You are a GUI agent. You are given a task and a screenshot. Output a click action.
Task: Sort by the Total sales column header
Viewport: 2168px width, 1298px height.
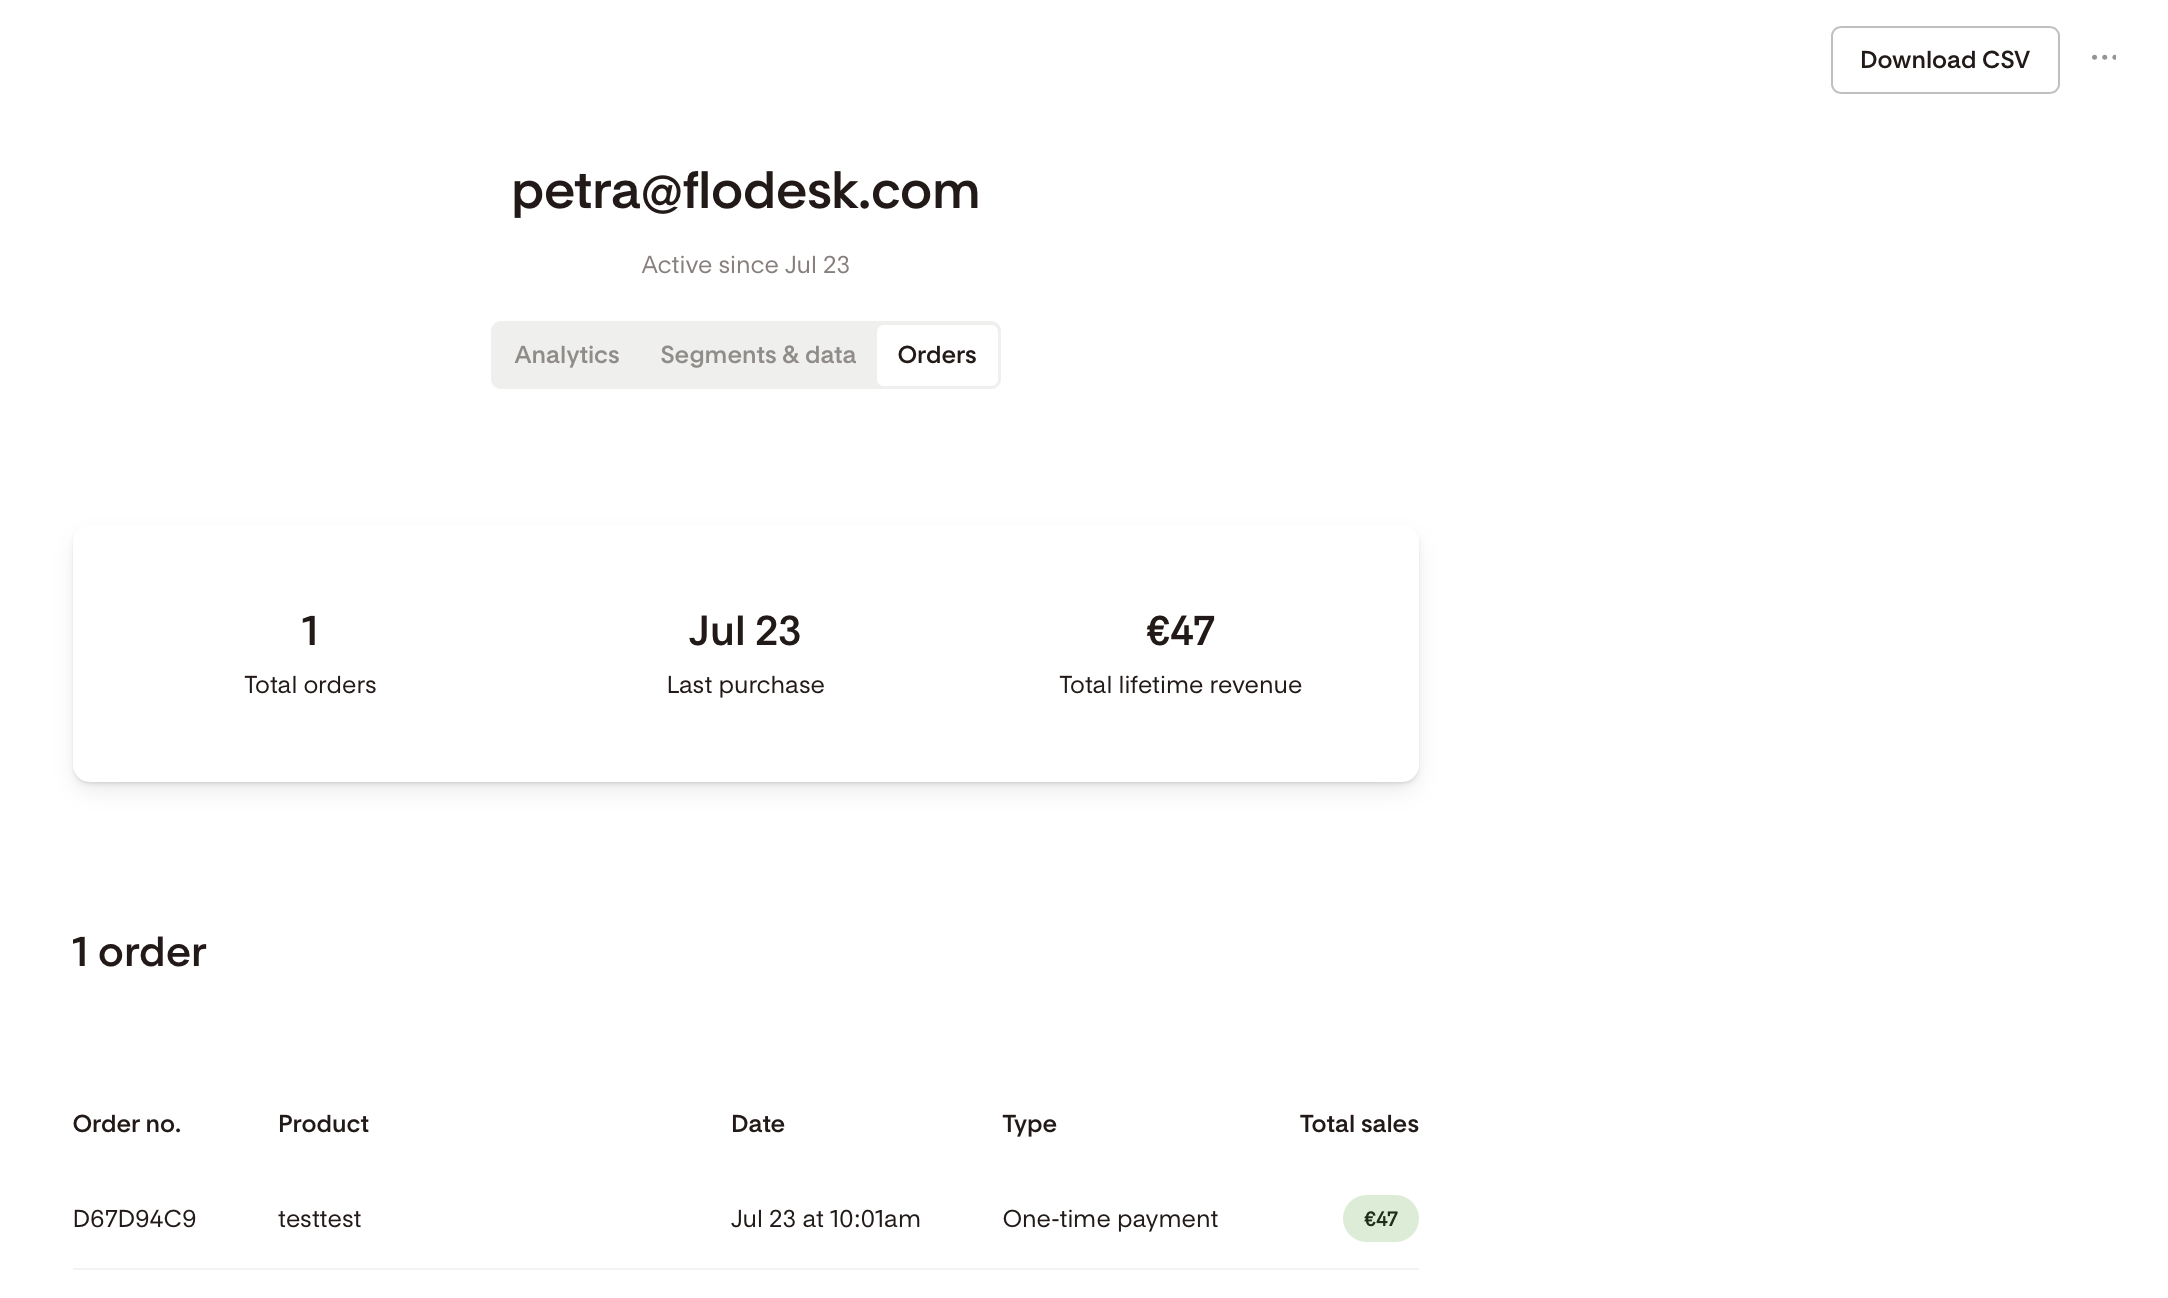click(x=1358, y=1124)
